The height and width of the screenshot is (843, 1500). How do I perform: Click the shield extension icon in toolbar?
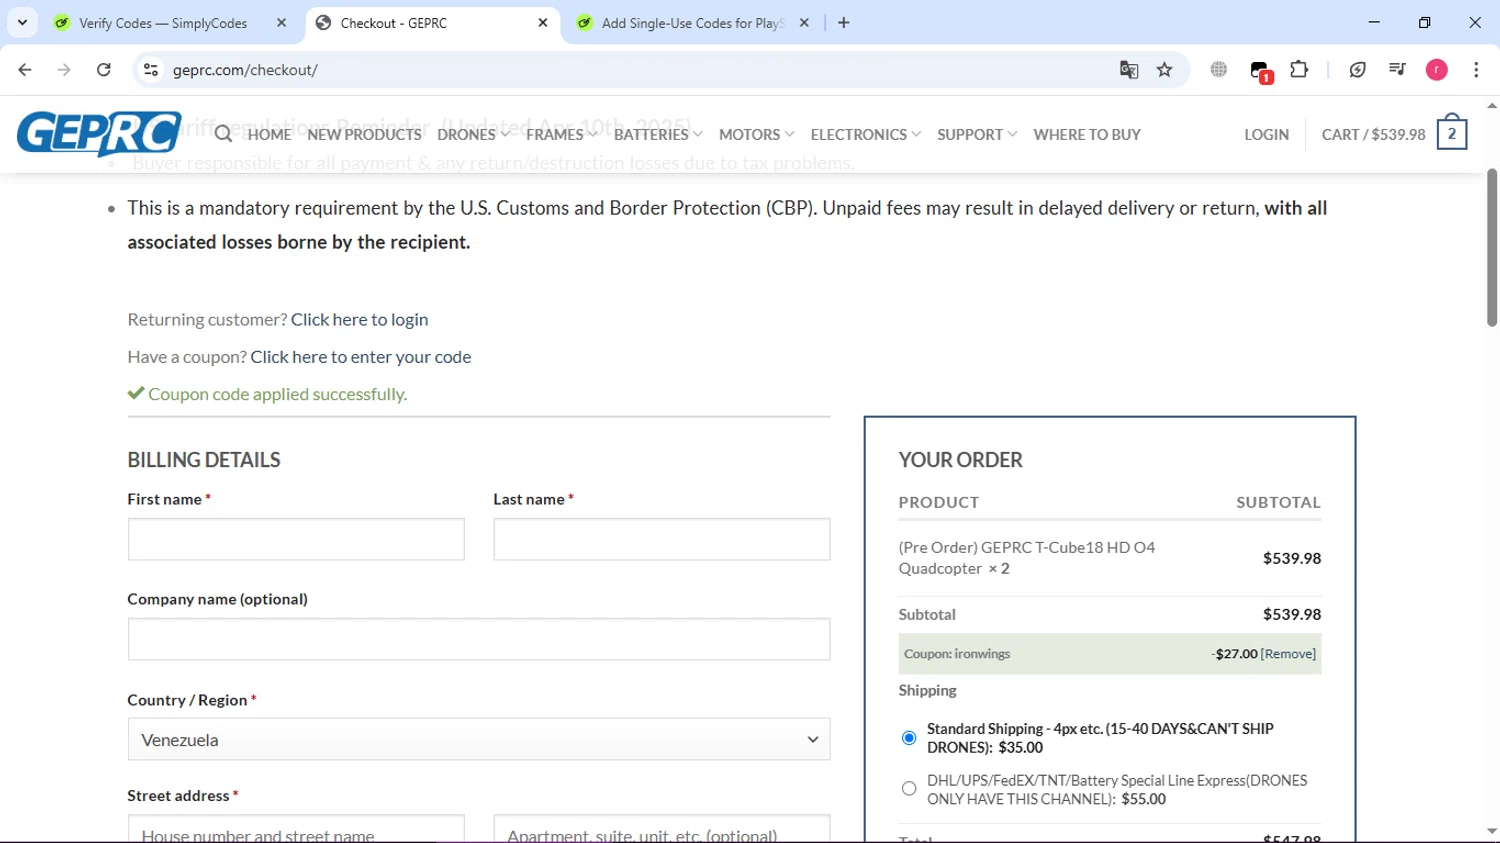tap(1358, 70)
